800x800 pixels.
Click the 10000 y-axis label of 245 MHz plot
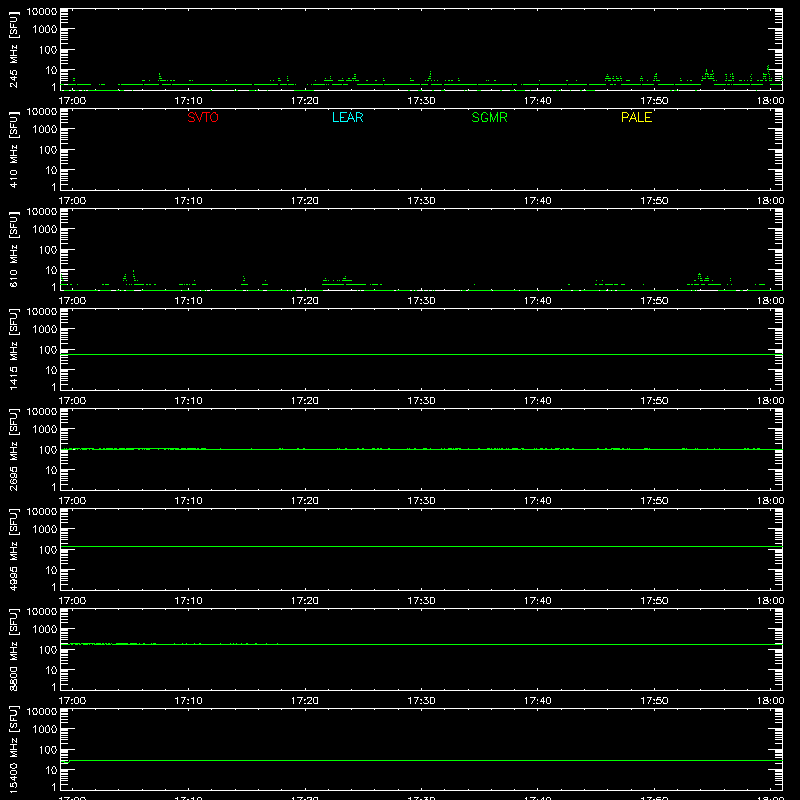42,12
